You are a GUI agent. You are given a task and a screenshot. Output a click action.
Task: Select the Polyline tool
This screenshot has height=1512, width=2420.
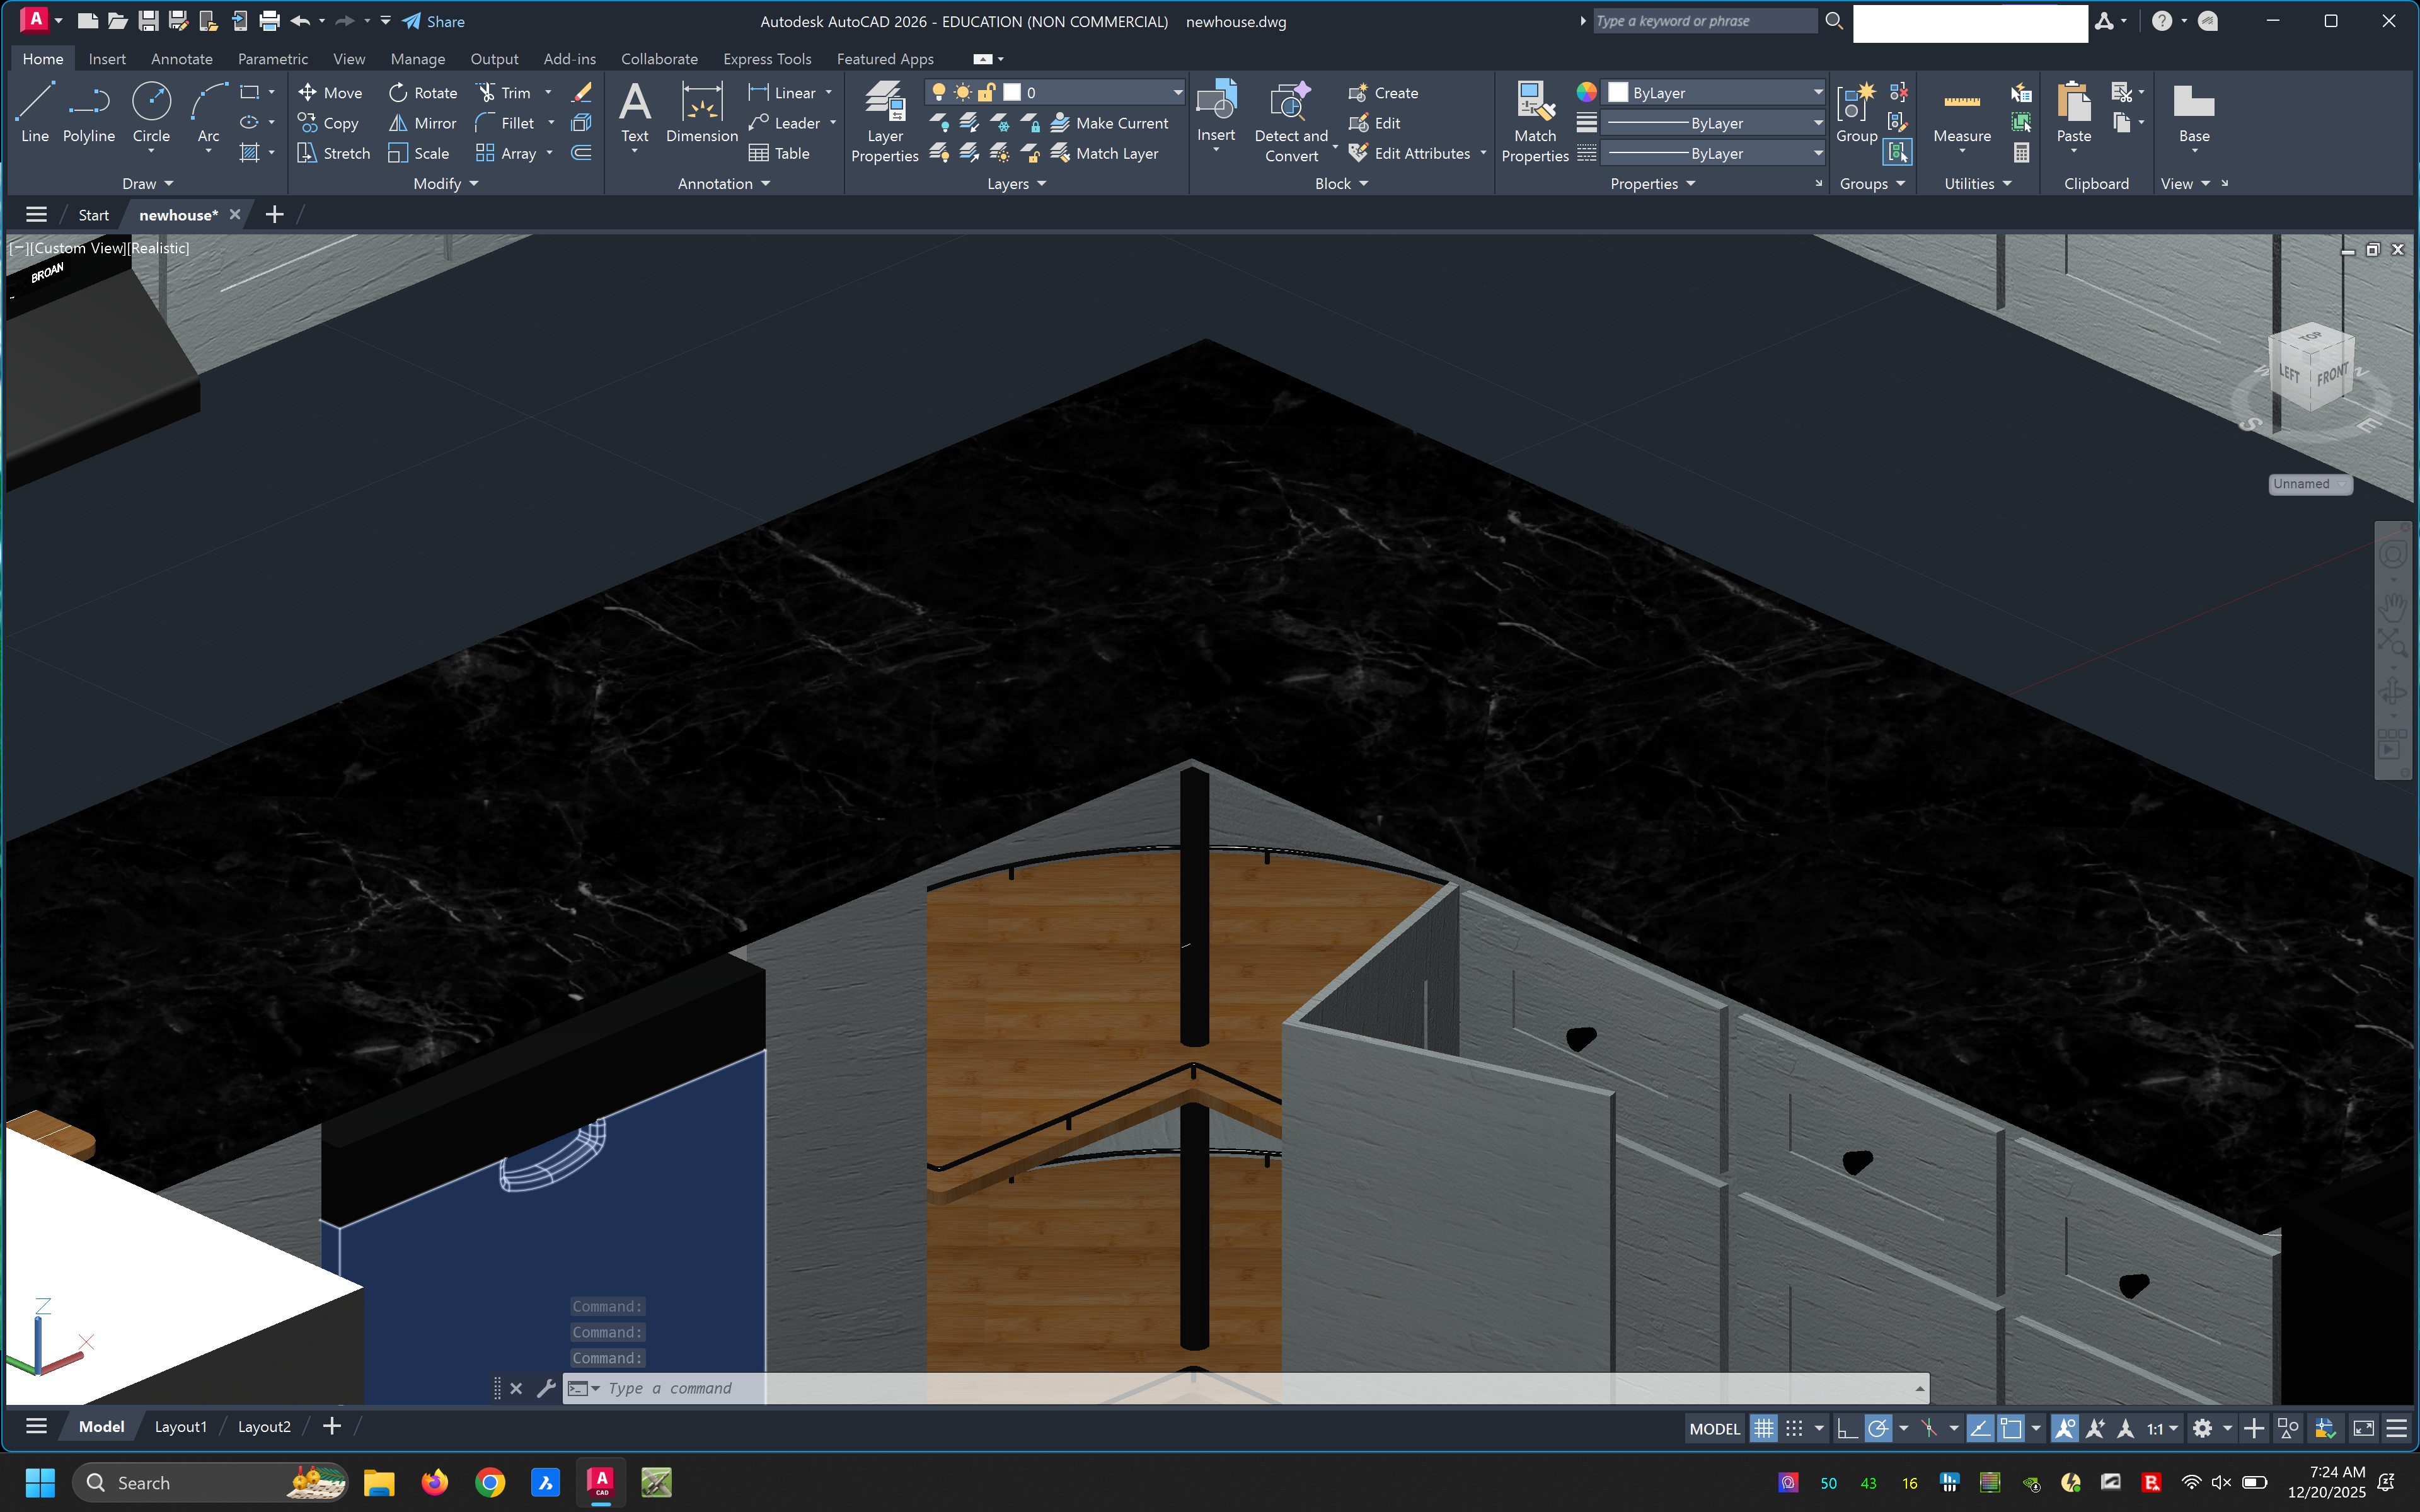pyautogui.click(x=88, y=112)
